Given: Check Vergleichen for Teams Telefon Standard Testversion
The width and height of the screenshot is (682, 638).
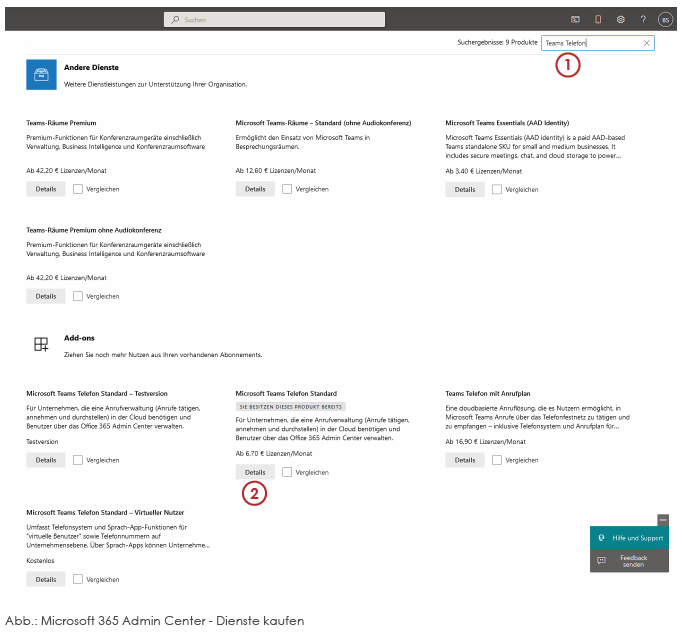Looking at the screenshot, I should click(x=78, y=460).
